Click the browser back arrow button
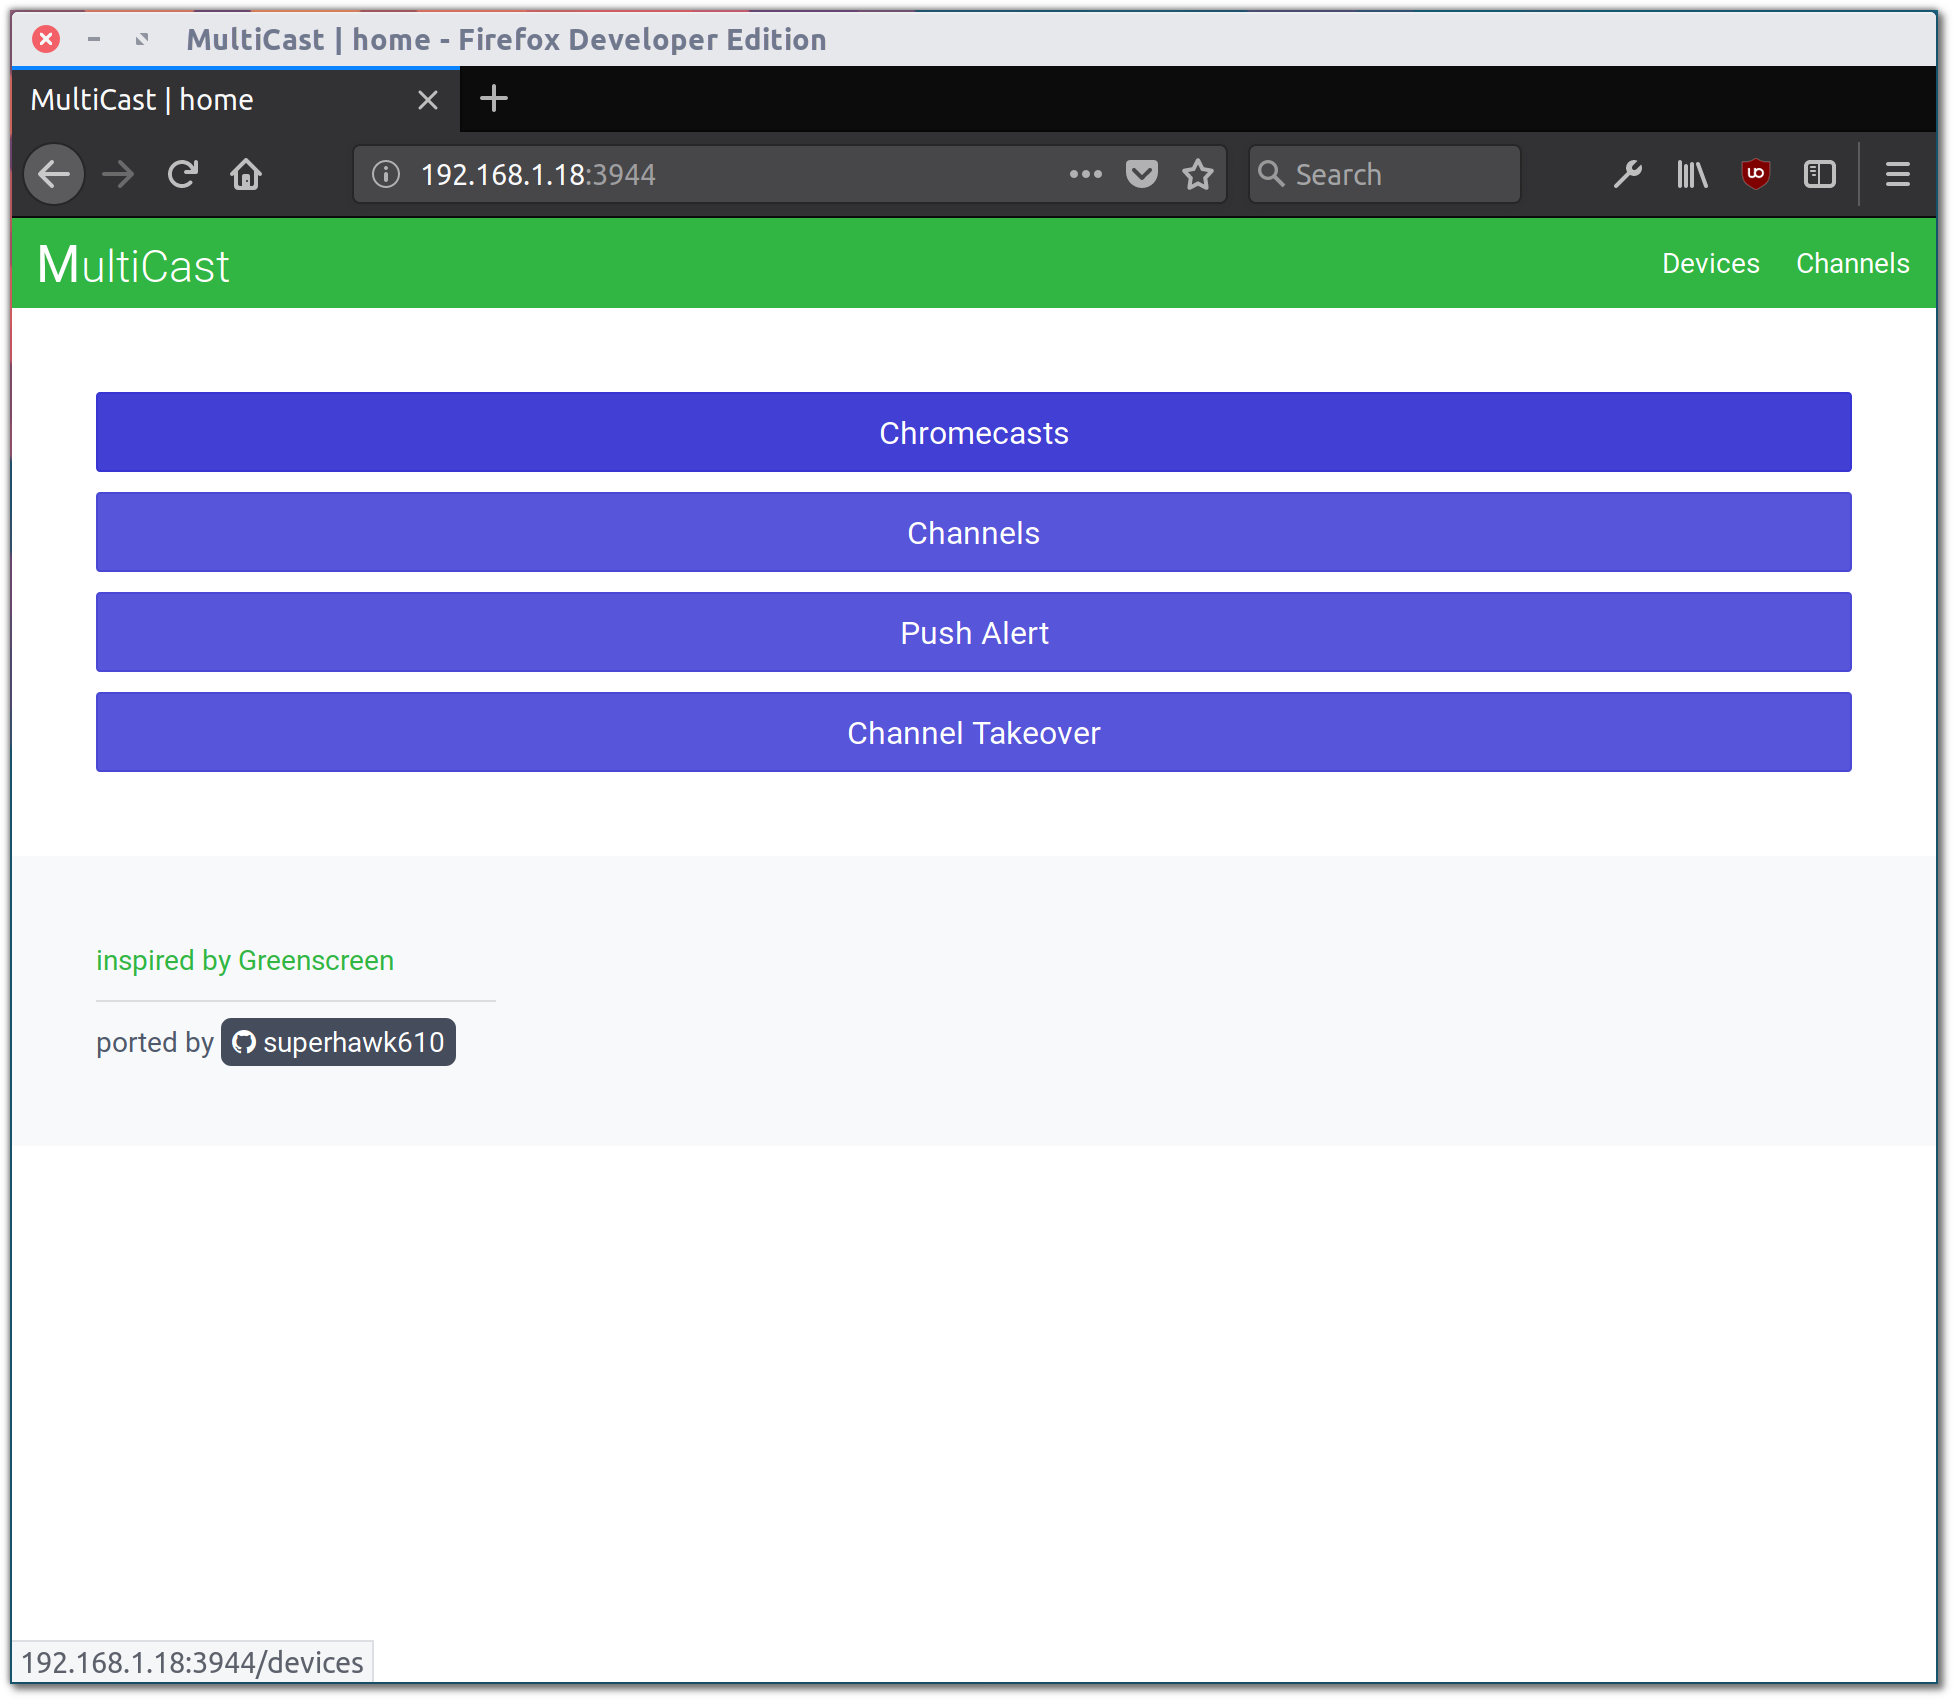 coord(54,175)
